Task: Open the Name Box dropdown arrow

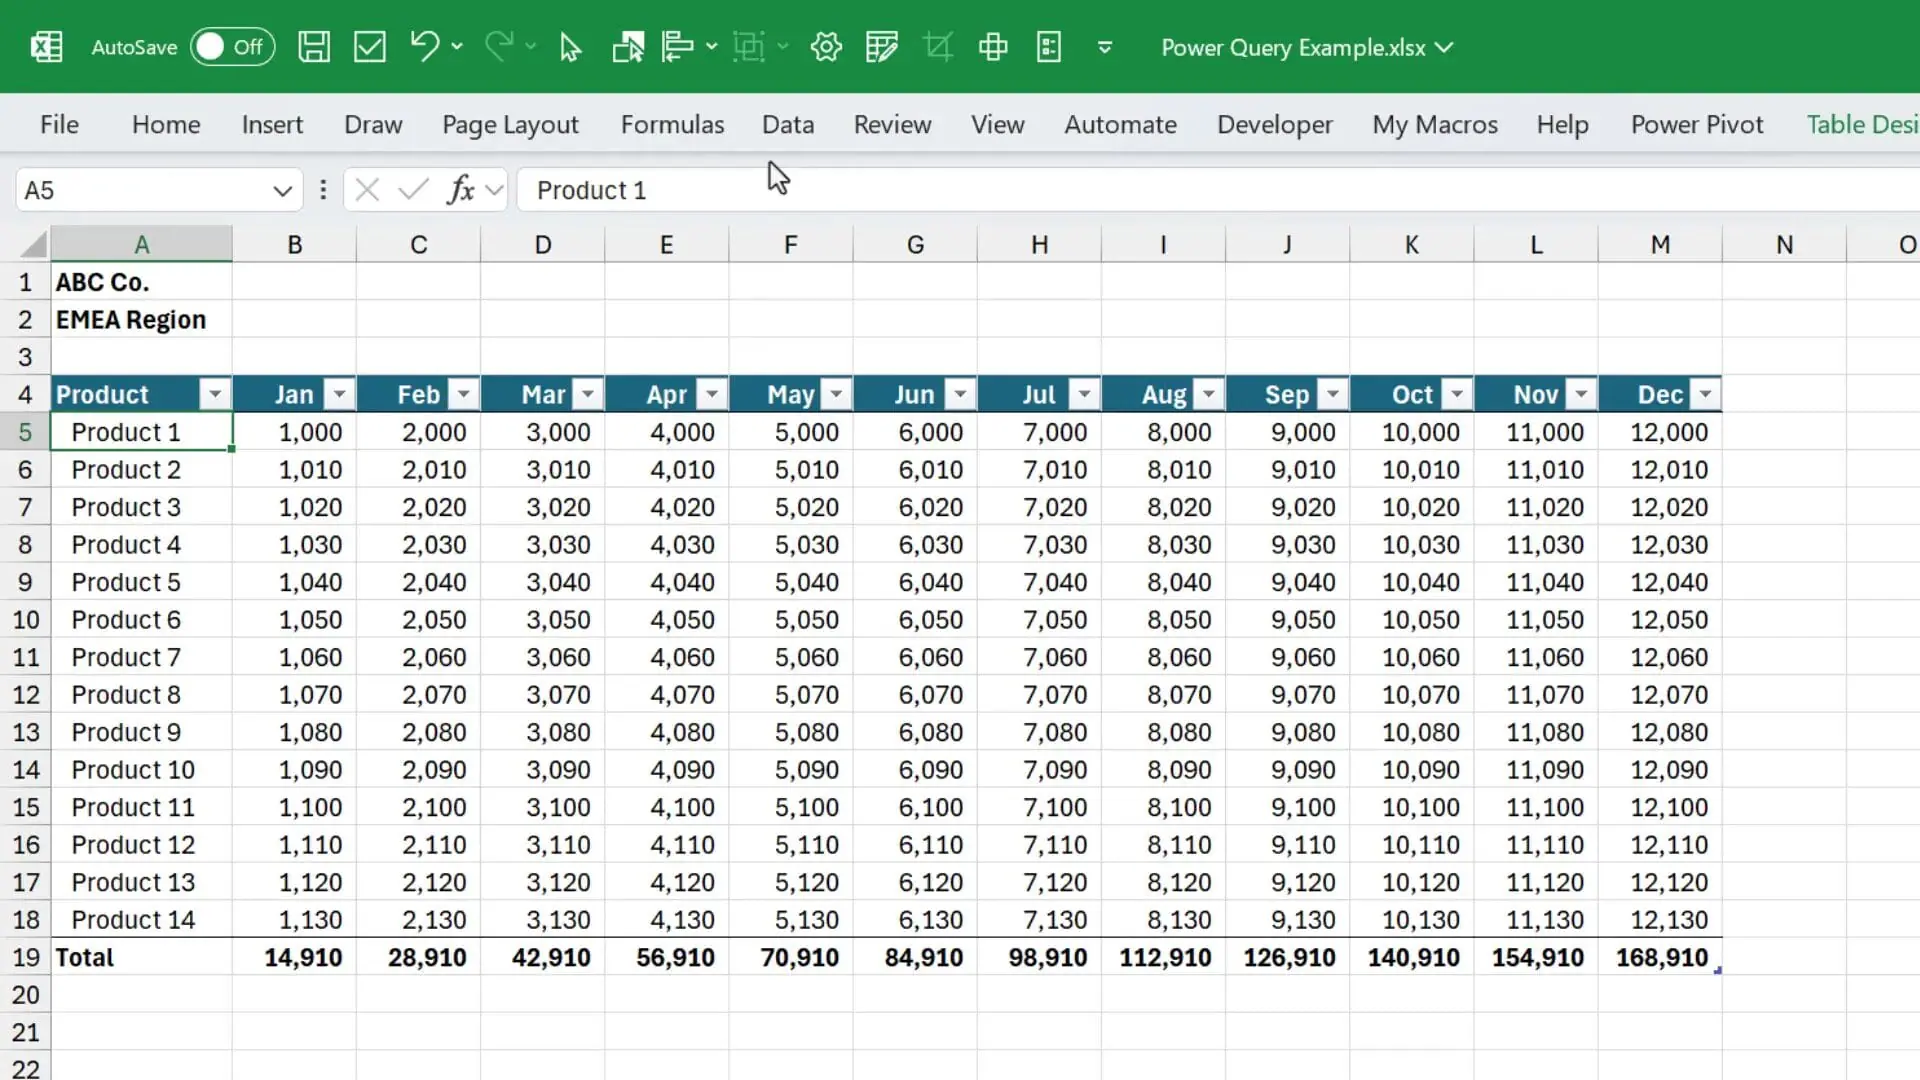Action: (x=281, y=190)
